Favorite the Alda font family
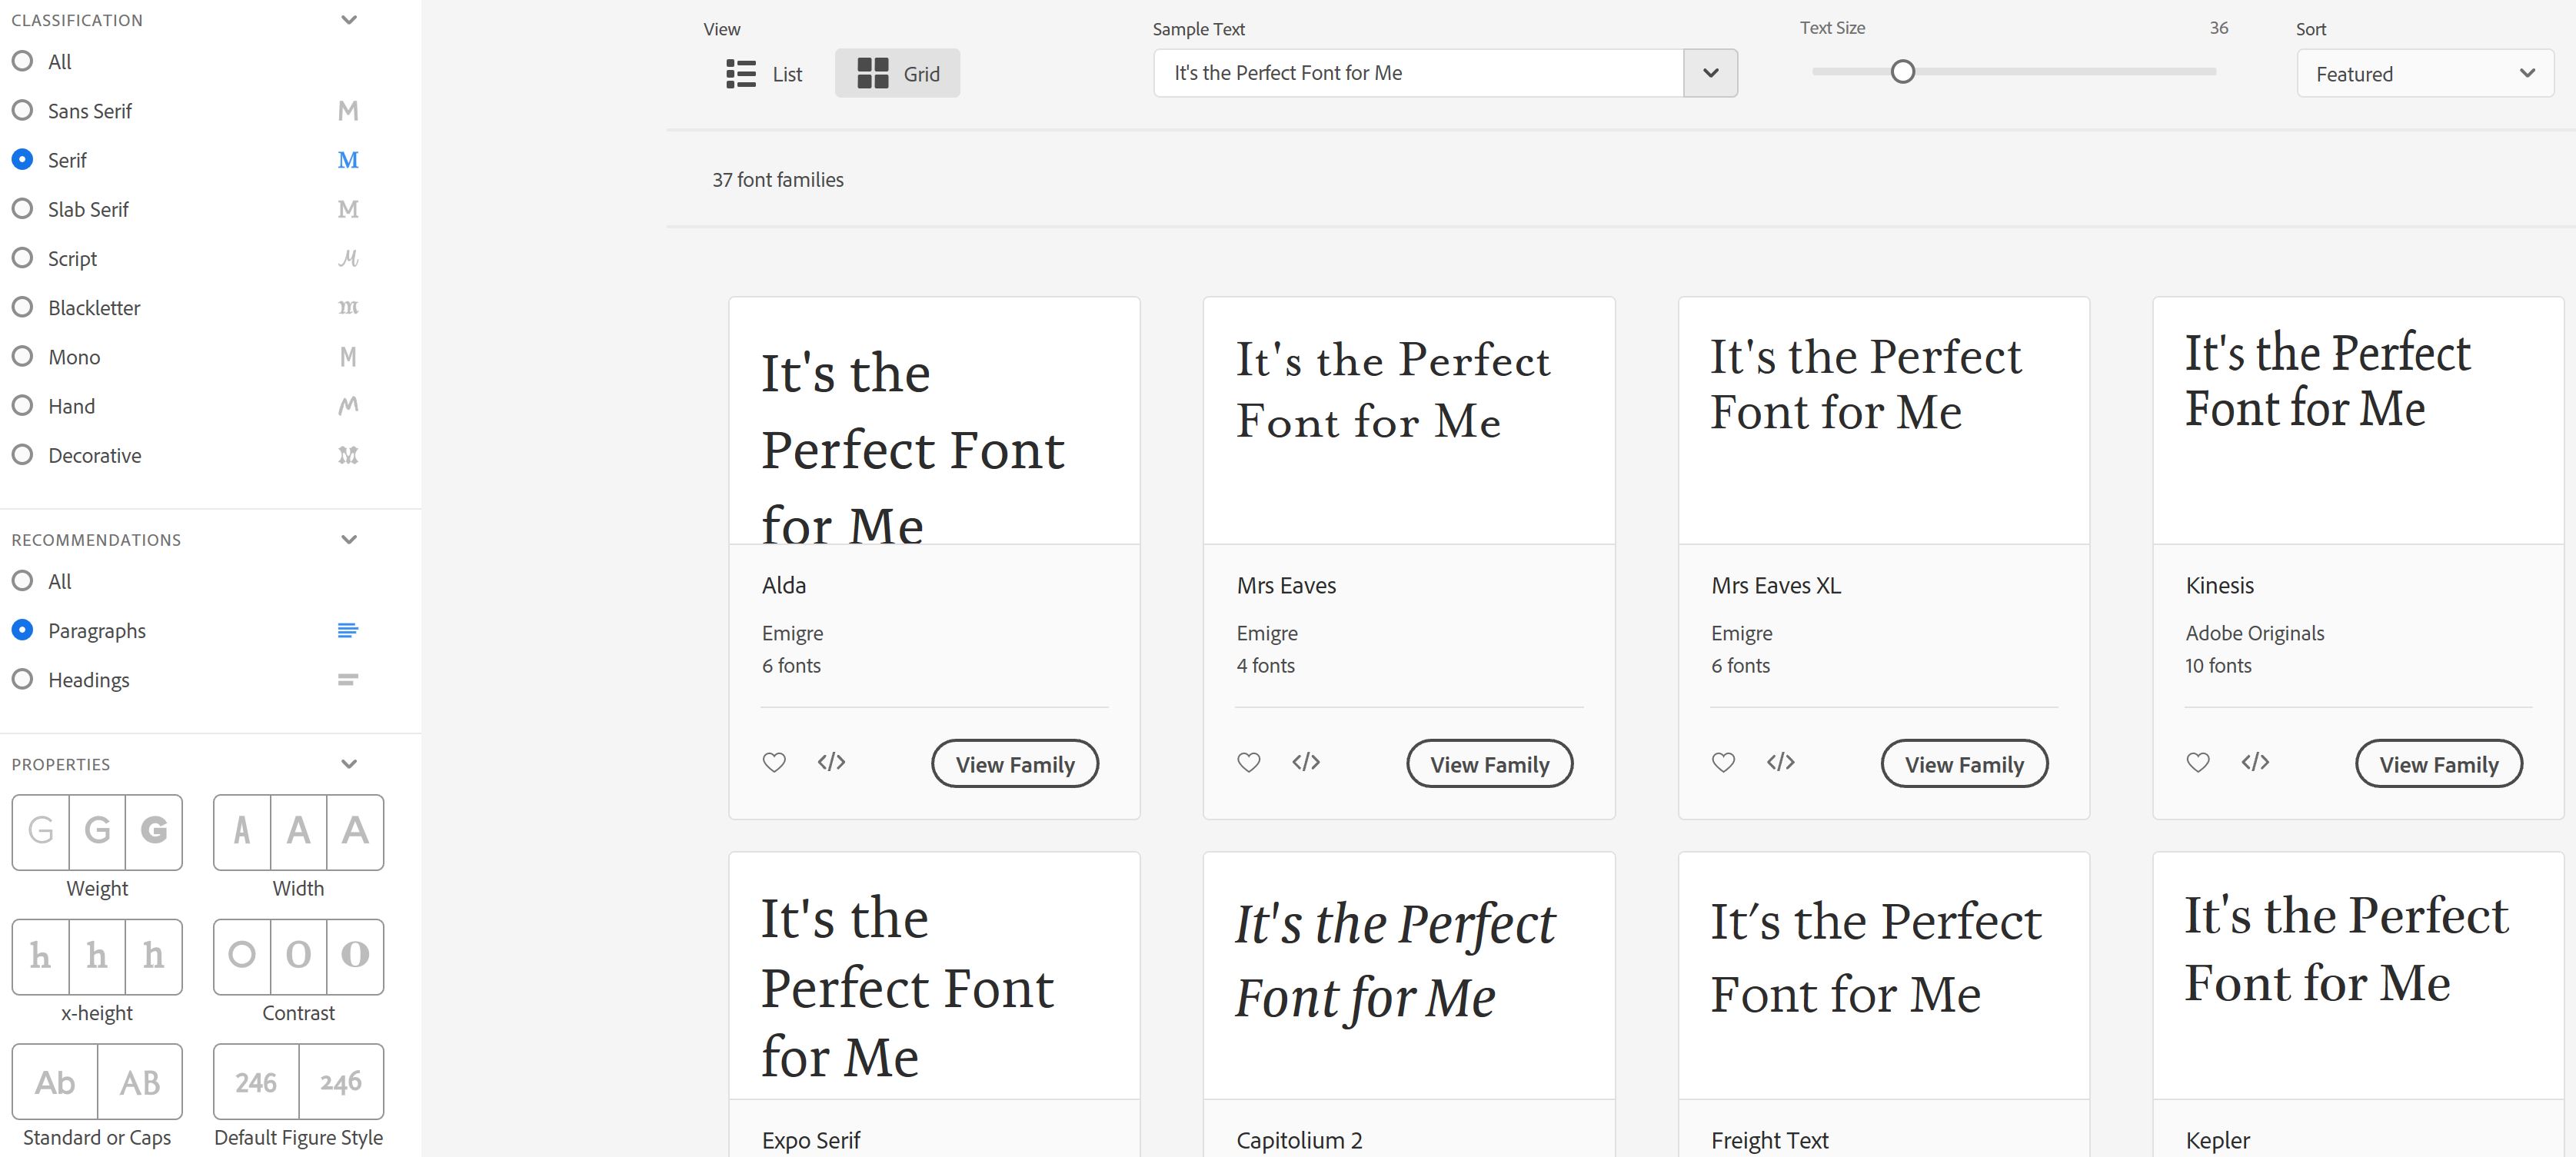2576x1157 pixels. click(774, 762)
